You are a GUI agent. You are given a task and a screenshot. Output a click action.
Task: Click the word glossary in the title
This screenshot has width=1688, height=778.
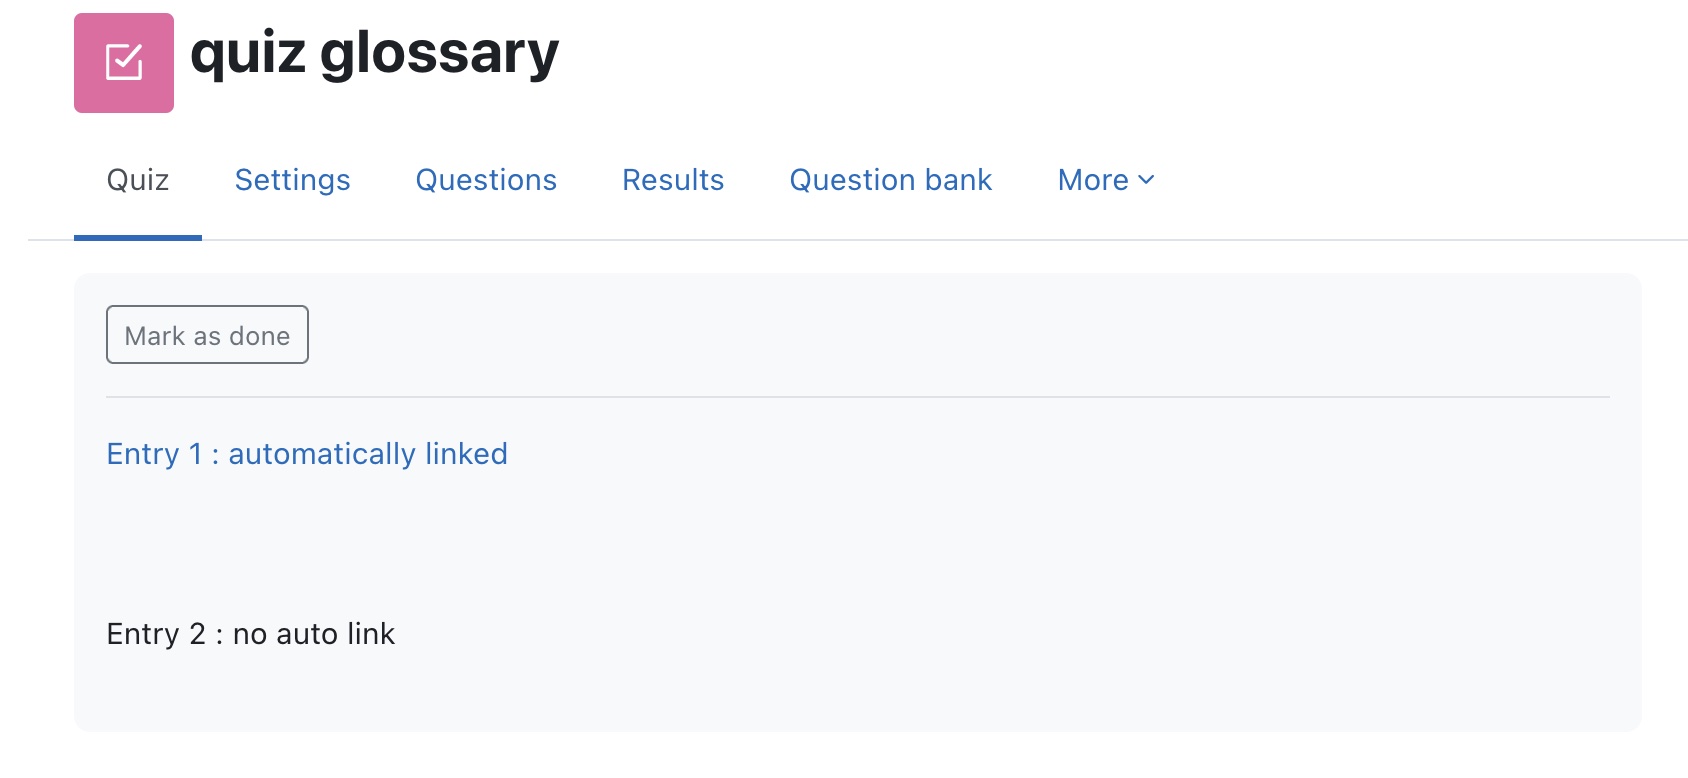tap(439, 54)
